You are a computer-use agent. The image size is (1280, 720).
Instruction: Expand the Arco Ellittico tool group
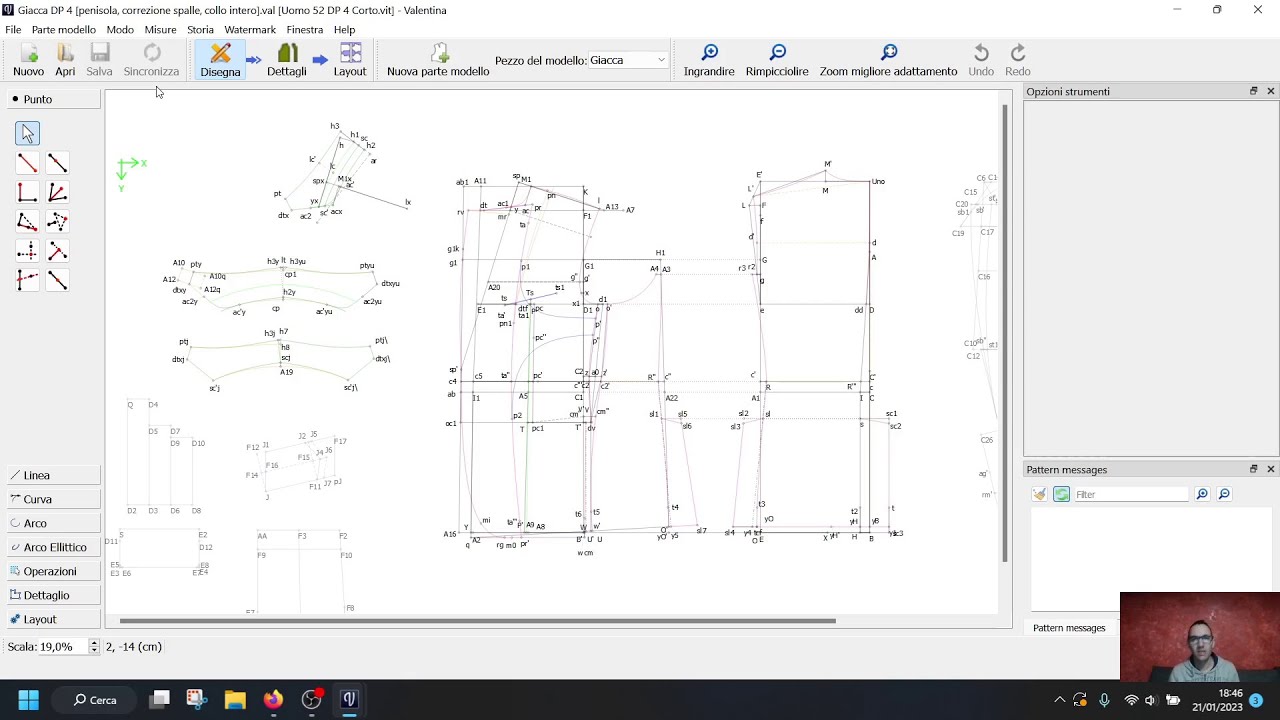pyautogui.click(x=52, y=547)
